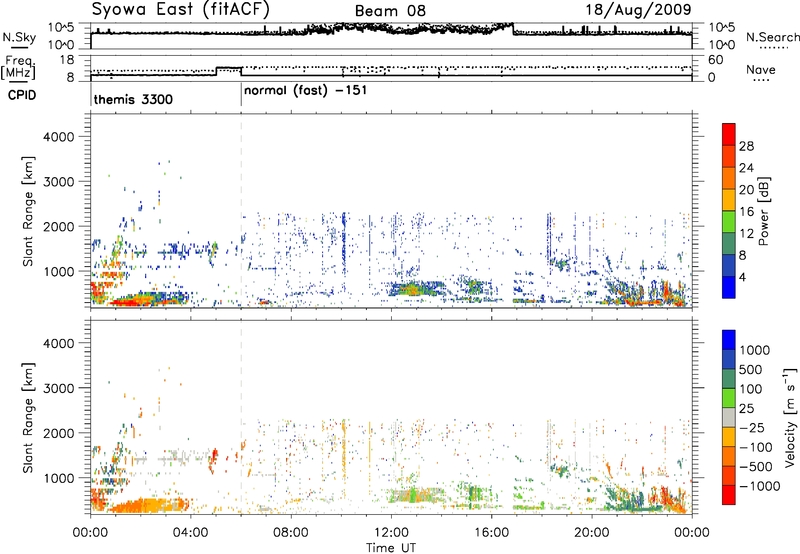The height and width of the screenshot is (554, 800).
Task: Click the '04:00' time tick label
Action: (191, 533)
